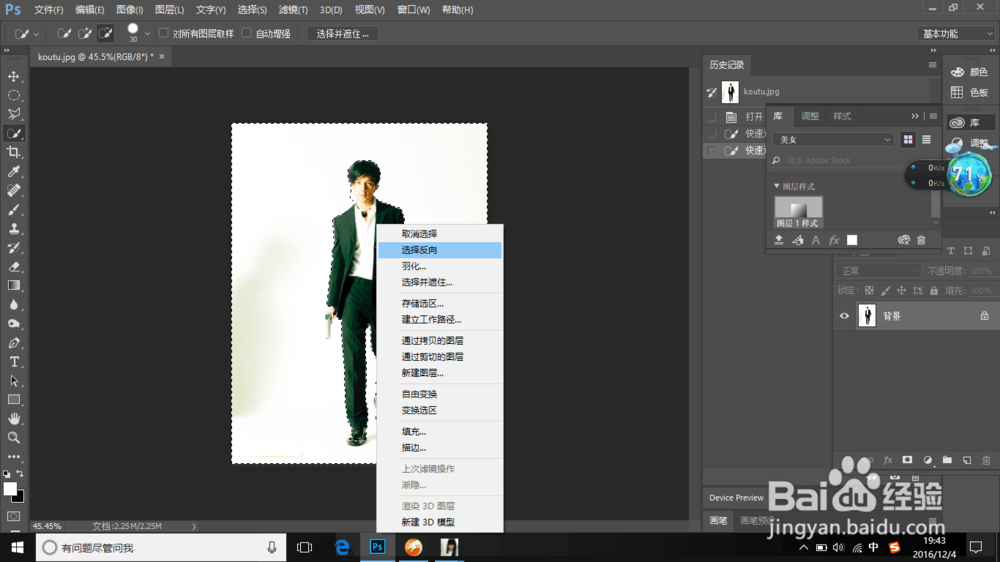Select the Eraser tool
This screenshot has width=1000, height=562.
13,267
